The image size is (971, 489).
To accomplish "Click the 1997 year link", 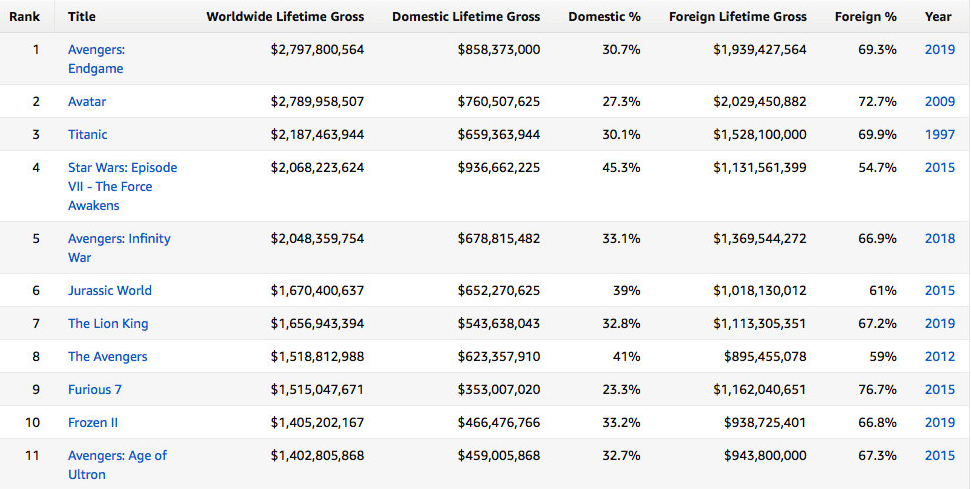I will 939,134.
